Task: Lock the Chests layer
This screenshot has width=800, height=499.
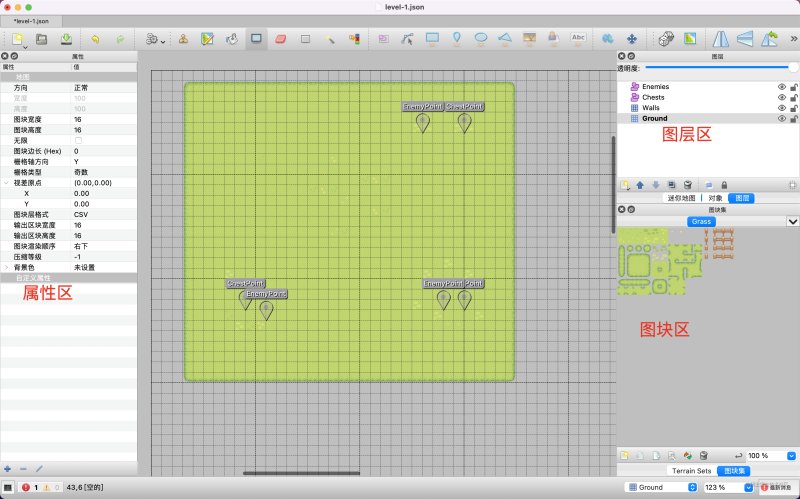Action: click(794, 97)
